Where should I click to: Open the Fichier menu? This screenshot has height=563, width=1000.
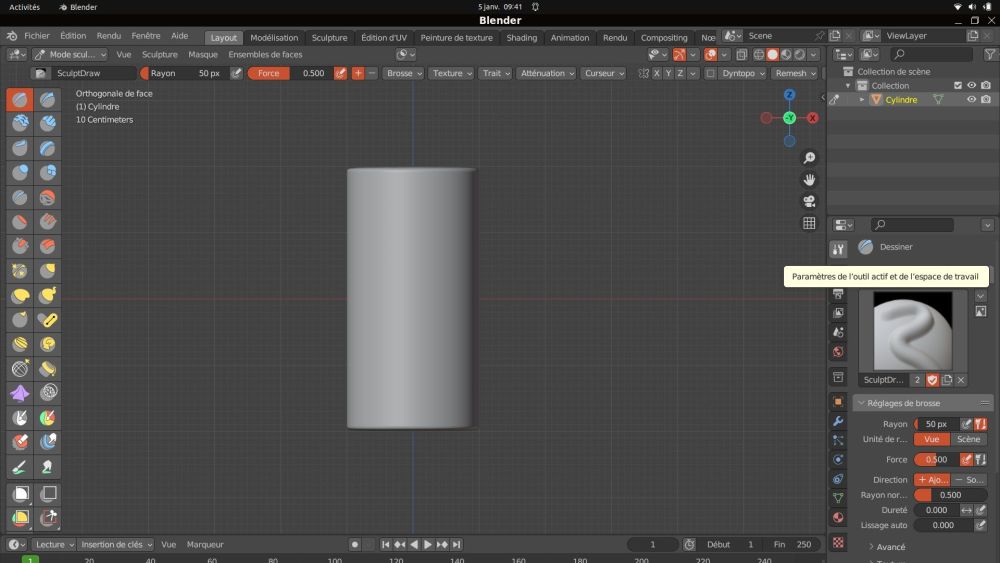click(x=37, y=36)
